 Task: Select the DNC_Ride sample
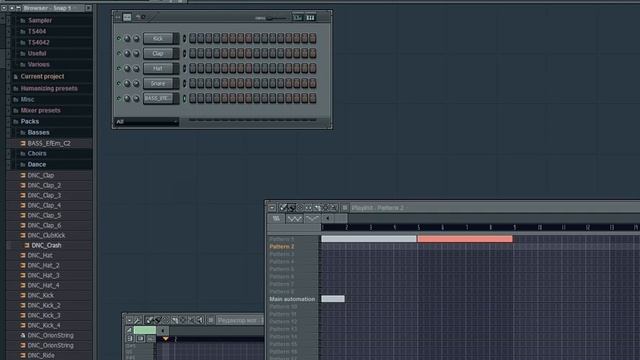[x=41, y=355]
